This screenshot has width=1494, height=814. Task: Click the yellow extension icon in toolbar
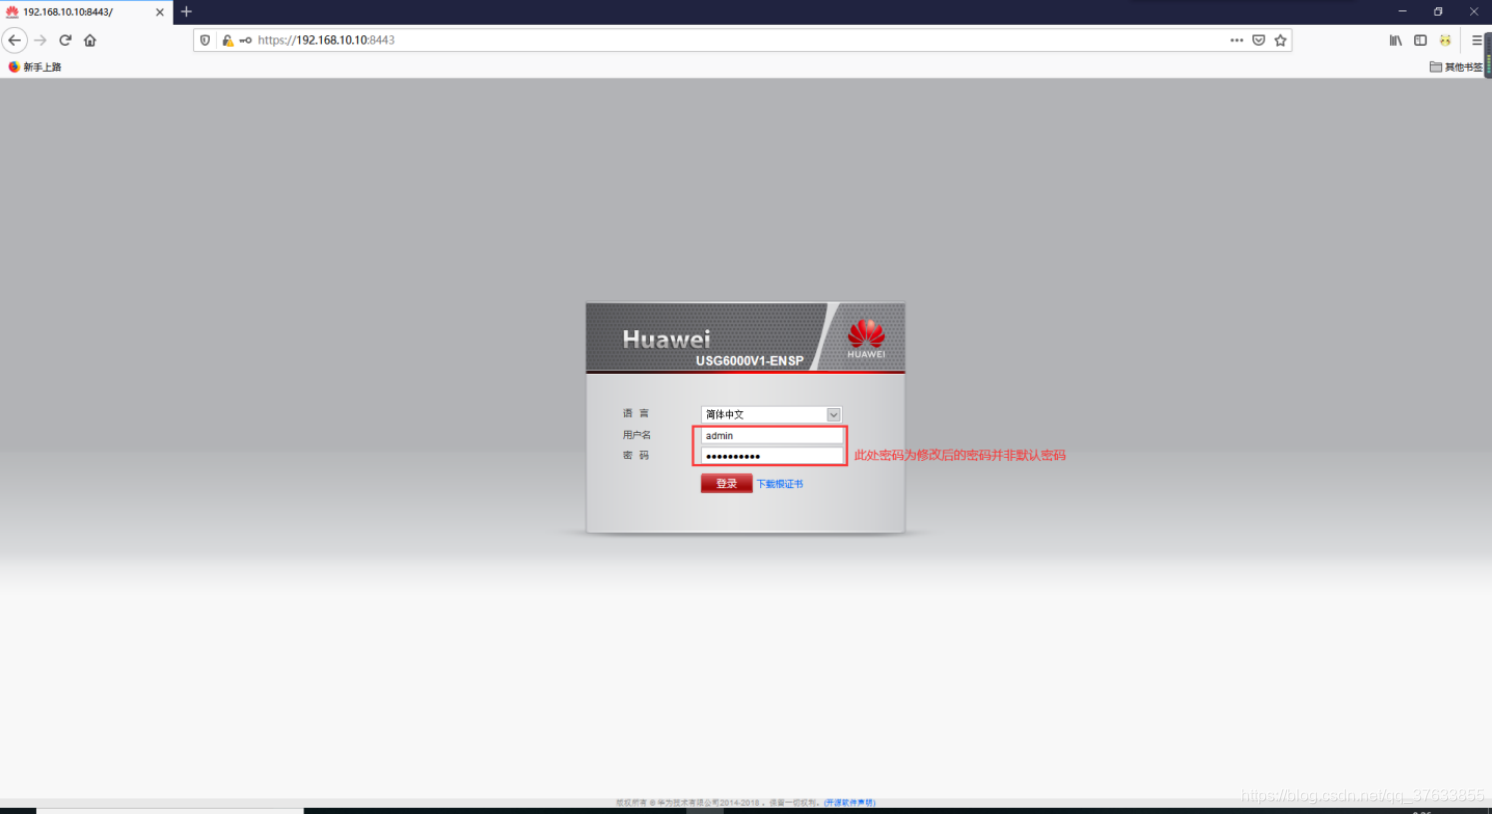point(1445,40)
